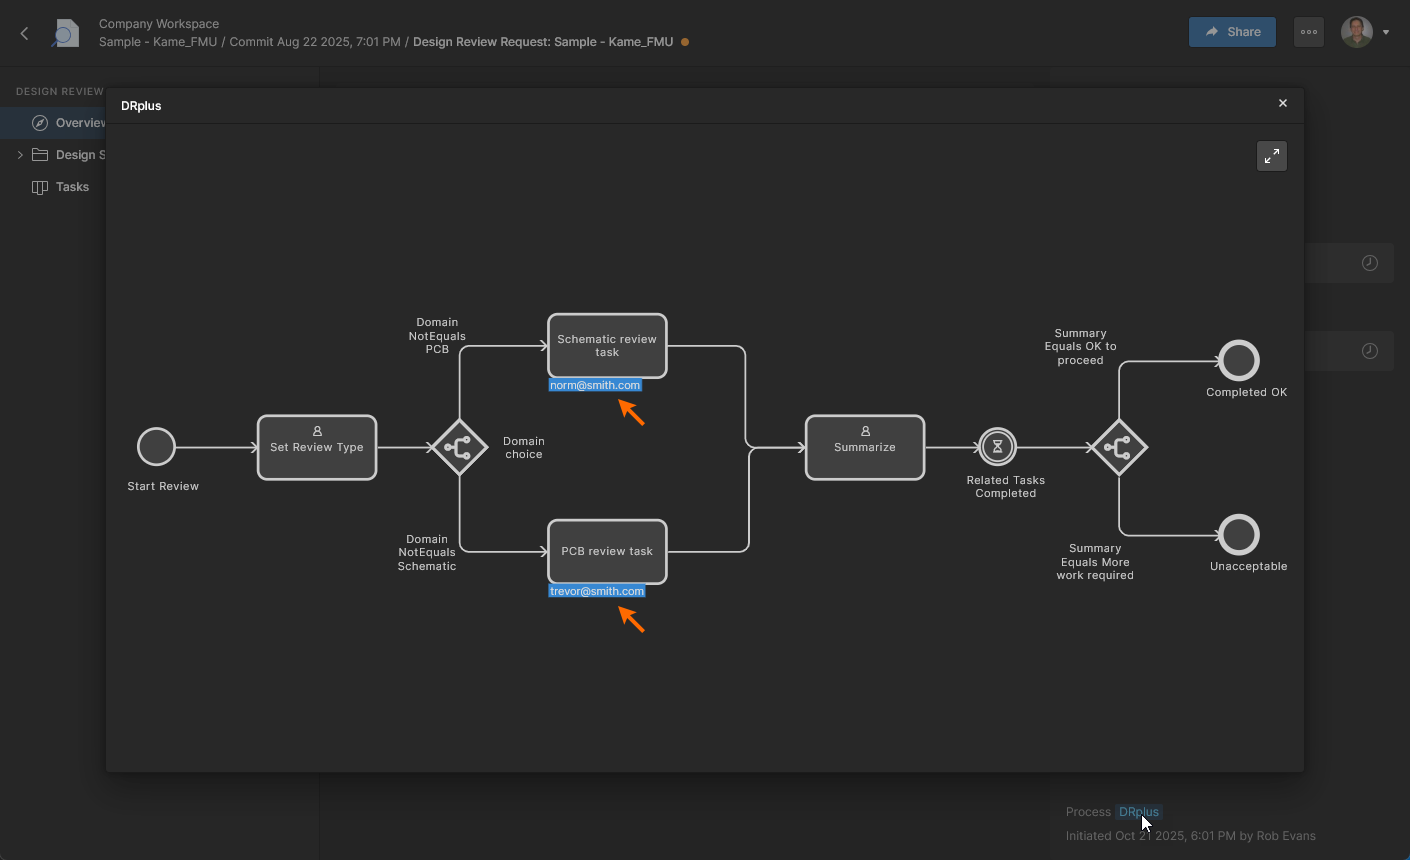
Task: Click the Design folder icon in sidebar
Action: (40, 155)
